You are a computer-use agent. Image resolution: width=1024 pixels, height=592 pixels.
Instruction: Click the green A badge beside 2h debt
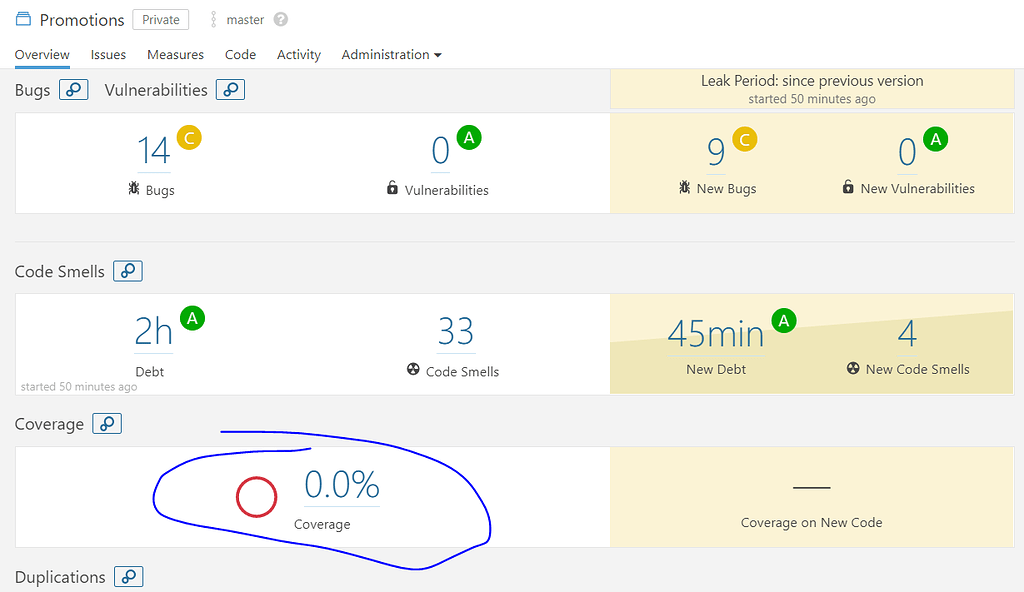192,319
